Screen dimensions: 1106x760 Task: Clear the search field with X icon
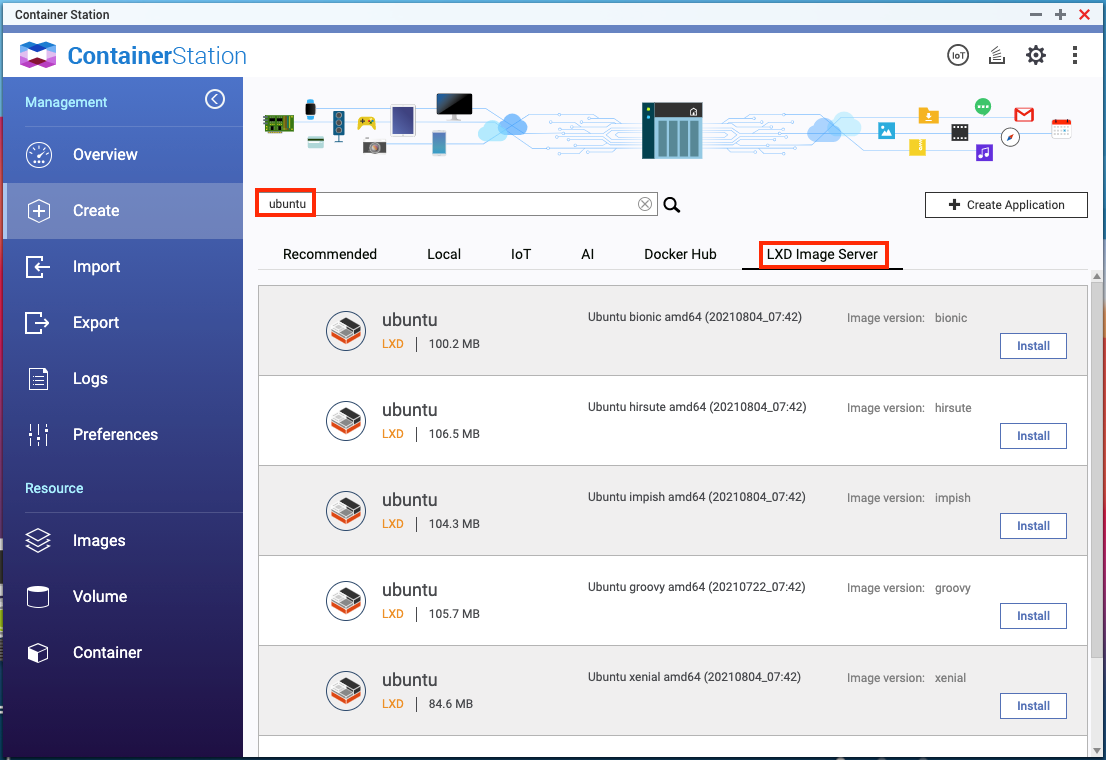[x=645, y=204]
